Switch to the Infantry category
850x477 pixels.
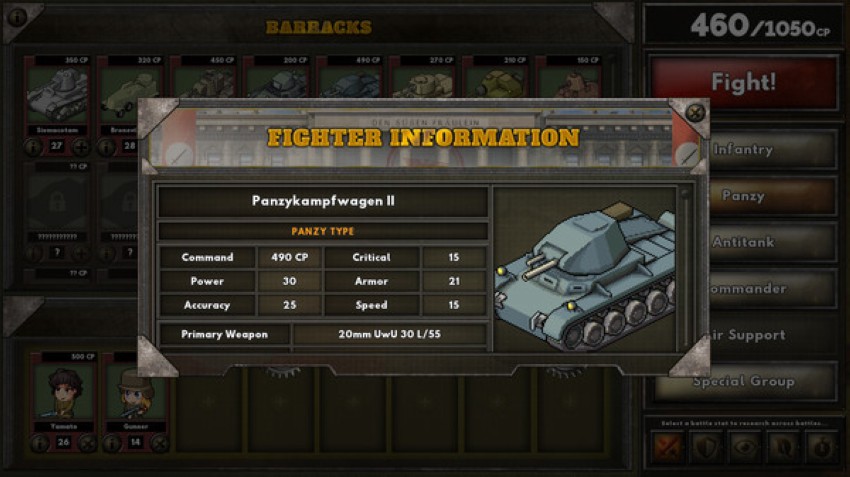click(x=772, y=149)
